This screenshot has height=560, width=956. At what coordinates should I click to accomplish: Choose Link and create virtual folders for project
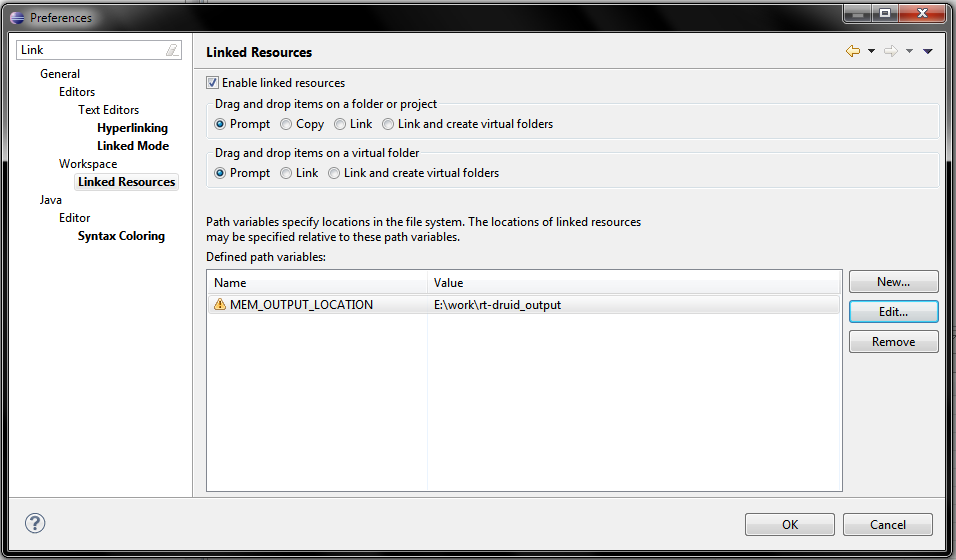388,124
